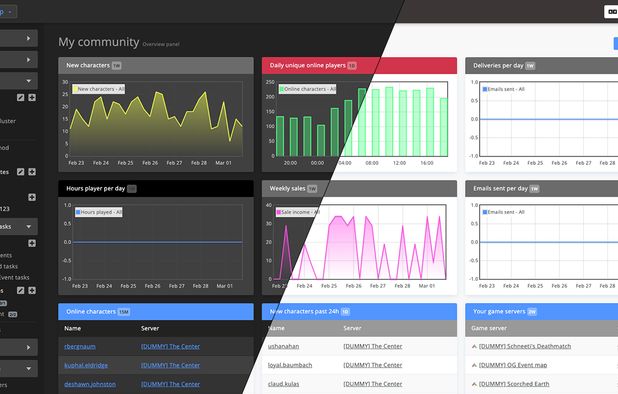Click the edit pencil icon in the 'tes' sidebar row
Image resolution: width=618 pixels, height=394 pixels.
coord(20,172)
